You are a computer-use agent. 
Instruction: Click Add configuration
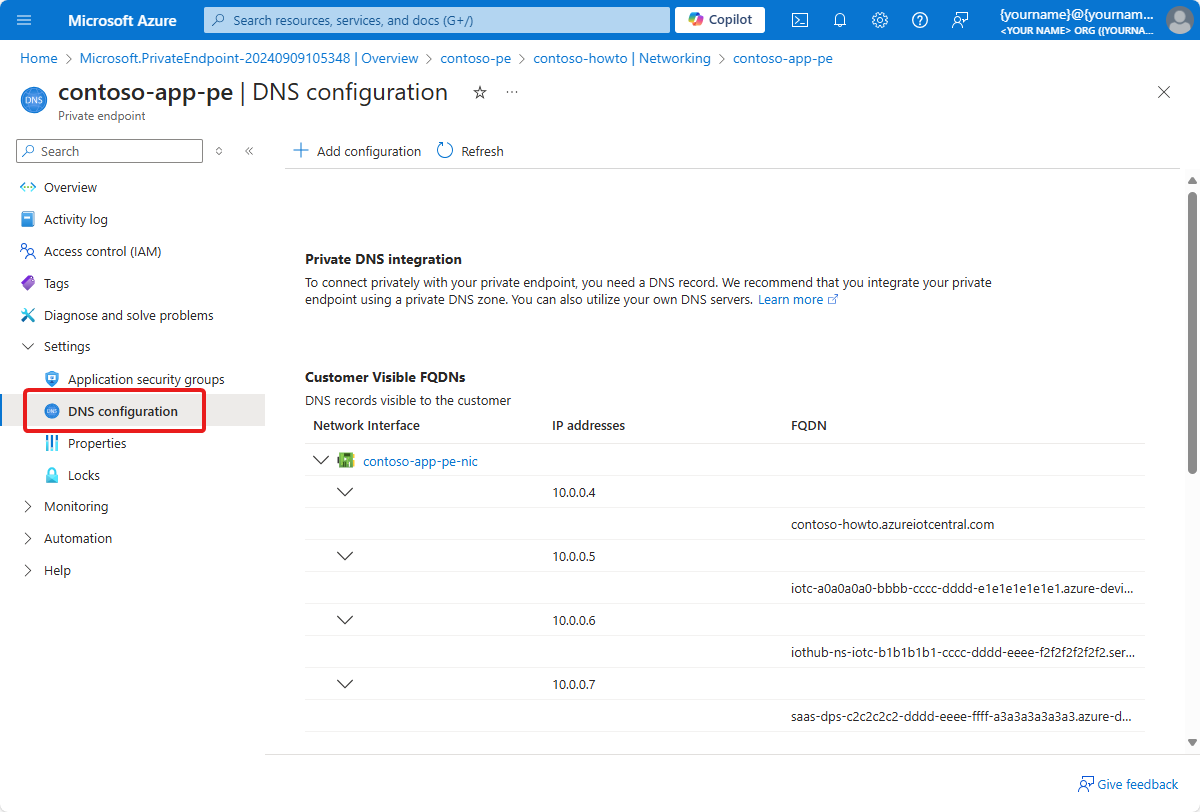[x=357, y=151]
